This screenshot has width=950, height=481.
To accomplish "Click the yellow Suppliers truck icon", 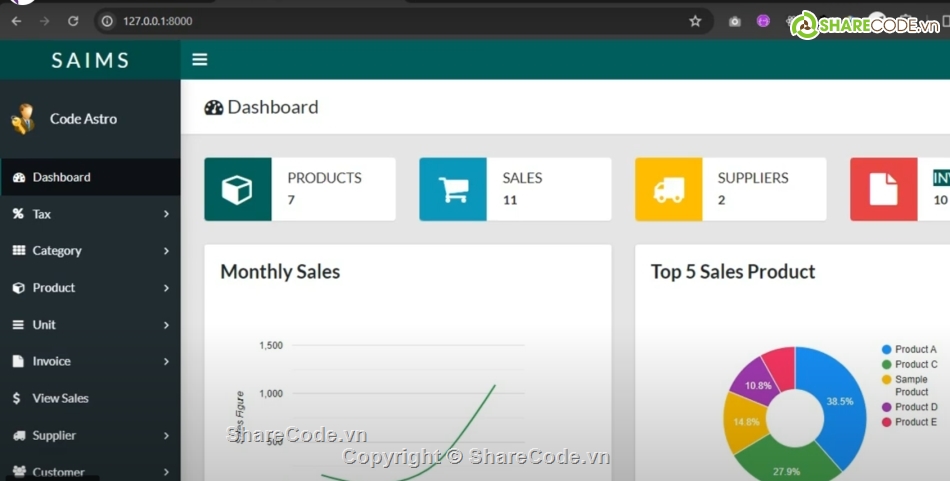I will [668, 189].
